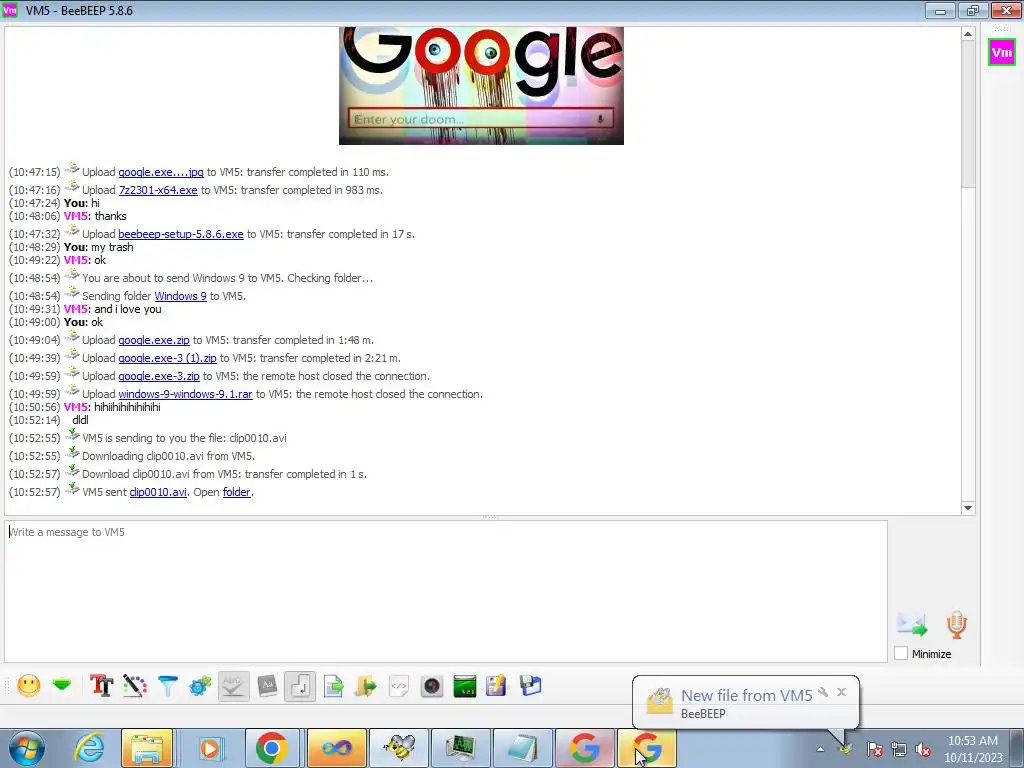Click the send folder (folder with arrow) icon
Image resolution: width=1024 pixels, height=768 pixels.
[x=366, y=686]
